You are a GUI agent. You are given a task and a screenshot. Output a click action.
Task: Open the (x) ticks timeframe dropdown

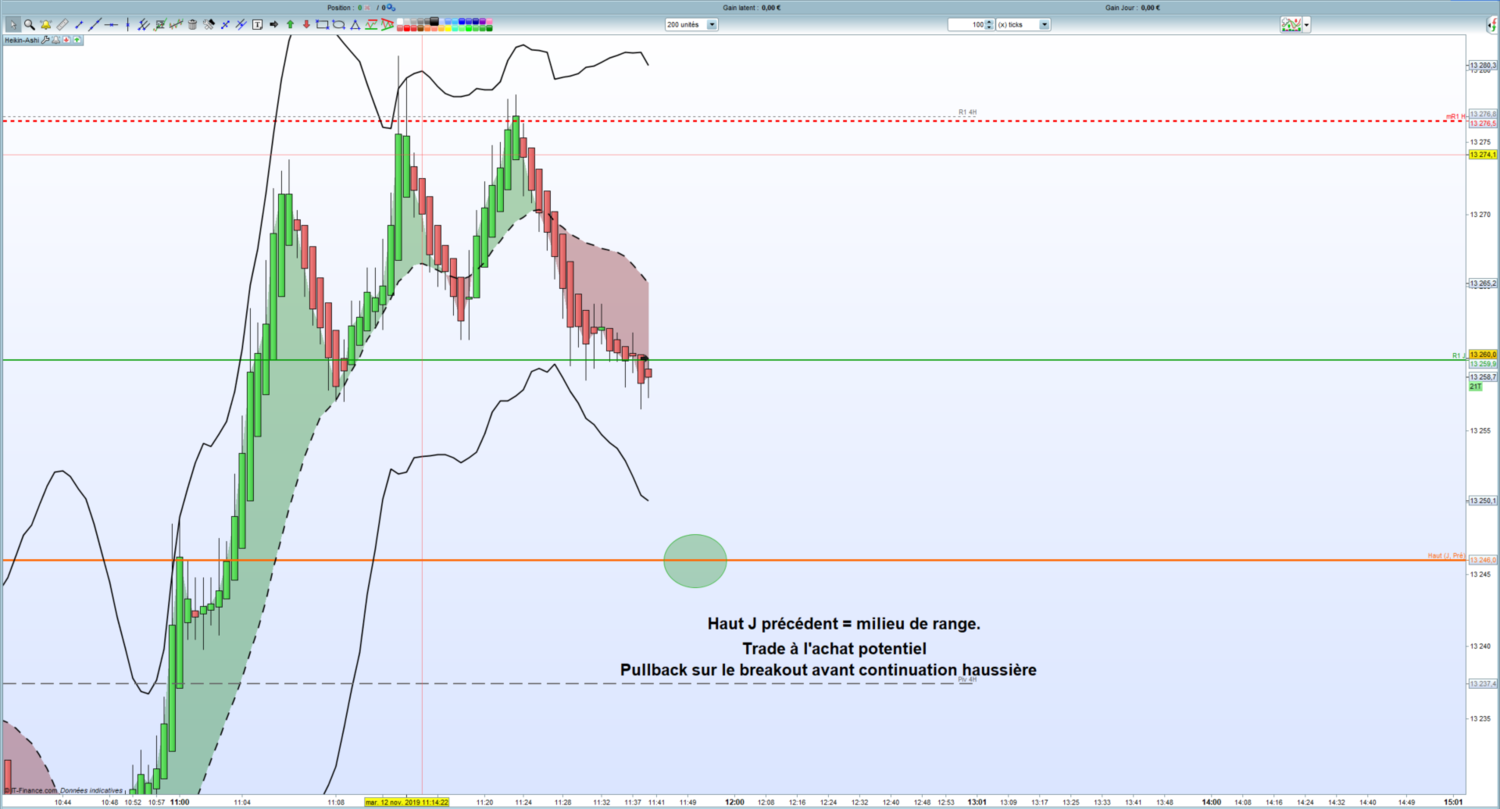pos(1023,24)
